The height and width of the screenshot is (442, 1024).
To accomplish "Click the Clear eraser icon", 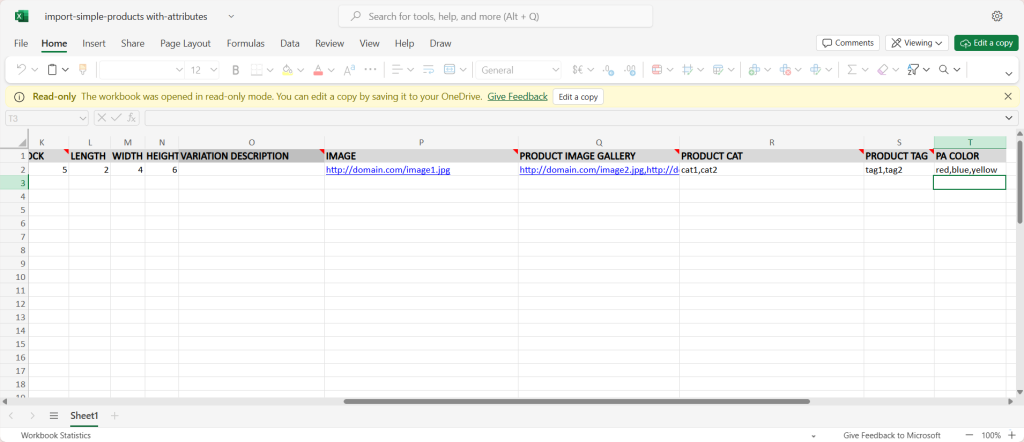I will (883, 70).
